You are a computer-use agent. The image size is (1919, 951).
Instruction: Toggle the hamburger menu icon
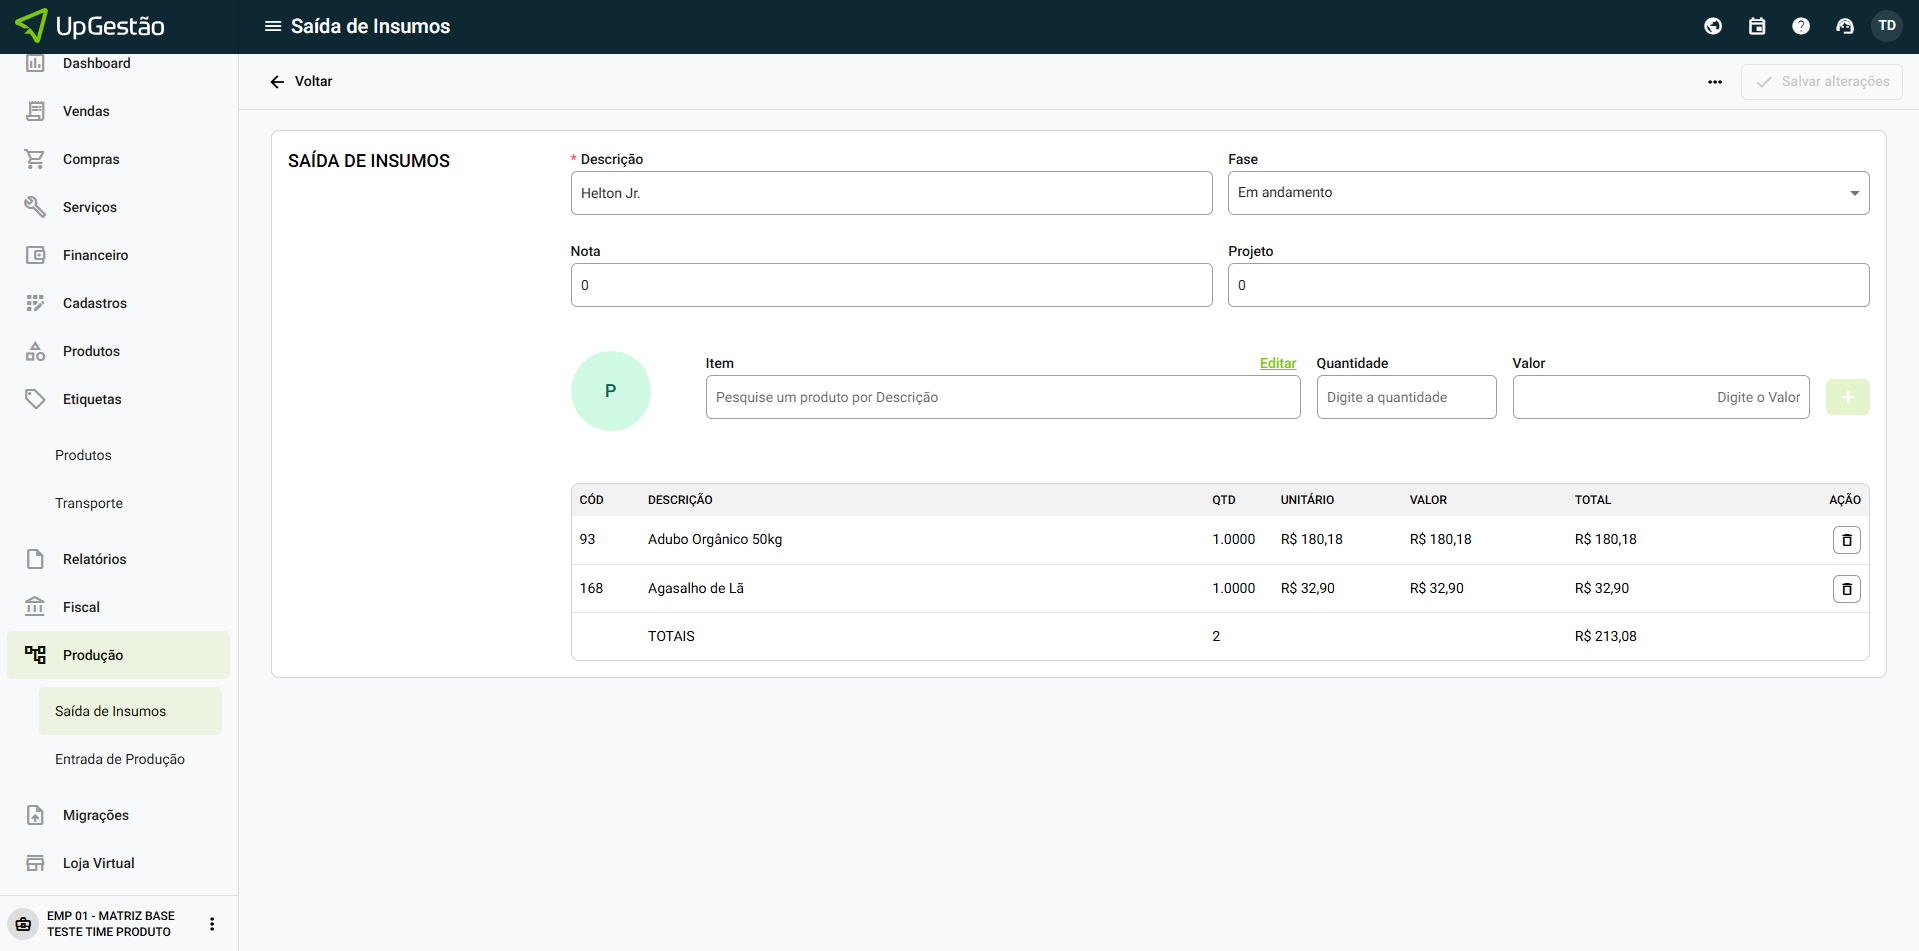272,26
